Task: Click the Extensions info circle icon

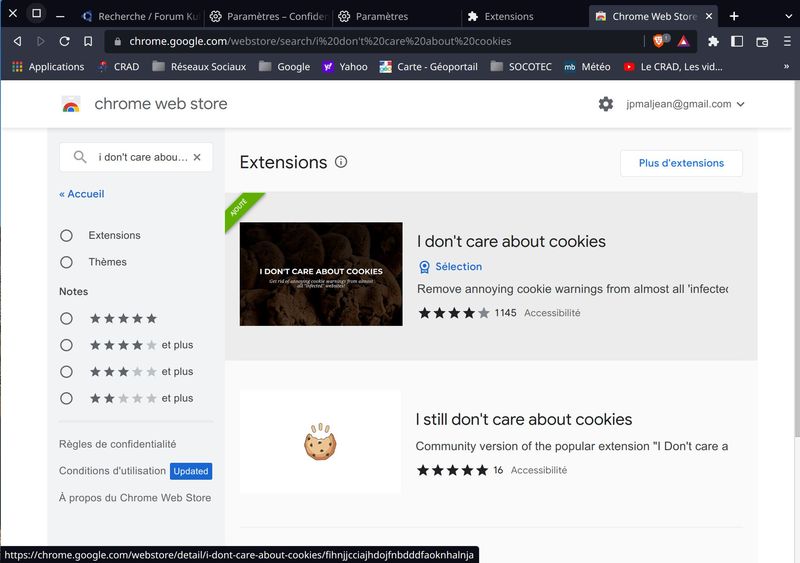Action: (341, 162)
